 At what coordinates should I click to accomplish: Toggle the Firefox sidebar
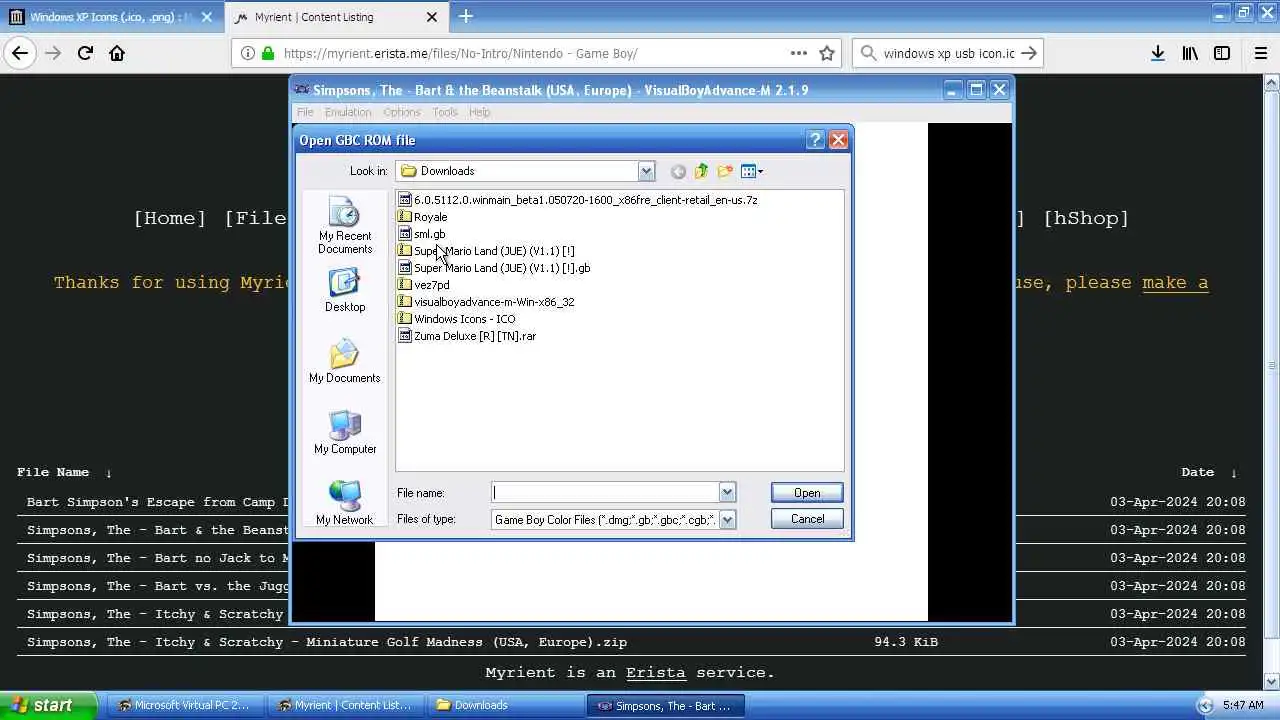click(x=1222, y=54)
